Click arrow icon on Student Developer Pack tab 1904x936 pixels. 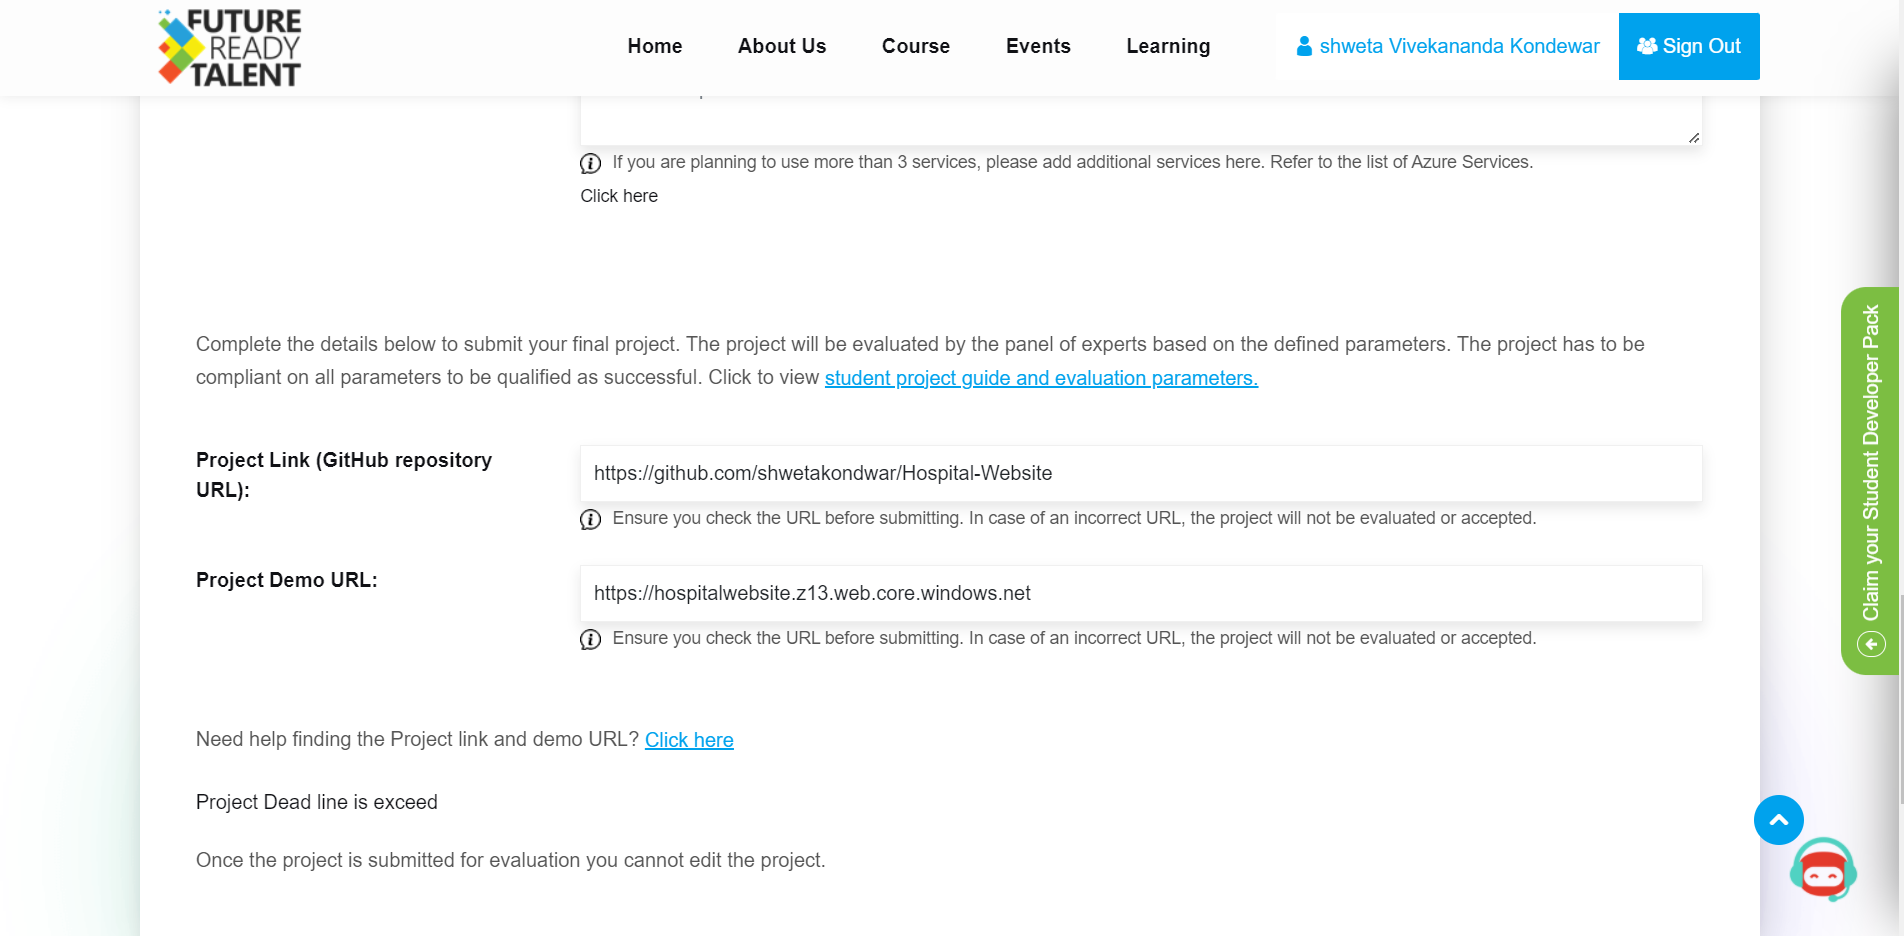(1871, 644)
